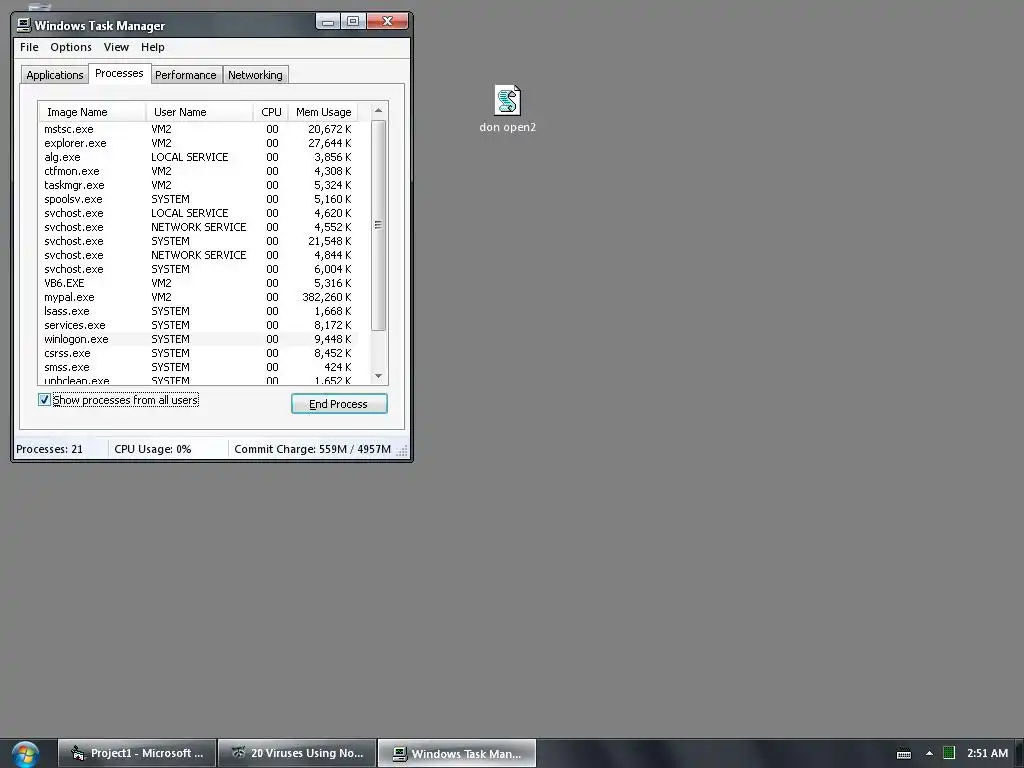Select the explorer.exe process row
This screenshot has width=1024, height=768.
tap(199, 143)
